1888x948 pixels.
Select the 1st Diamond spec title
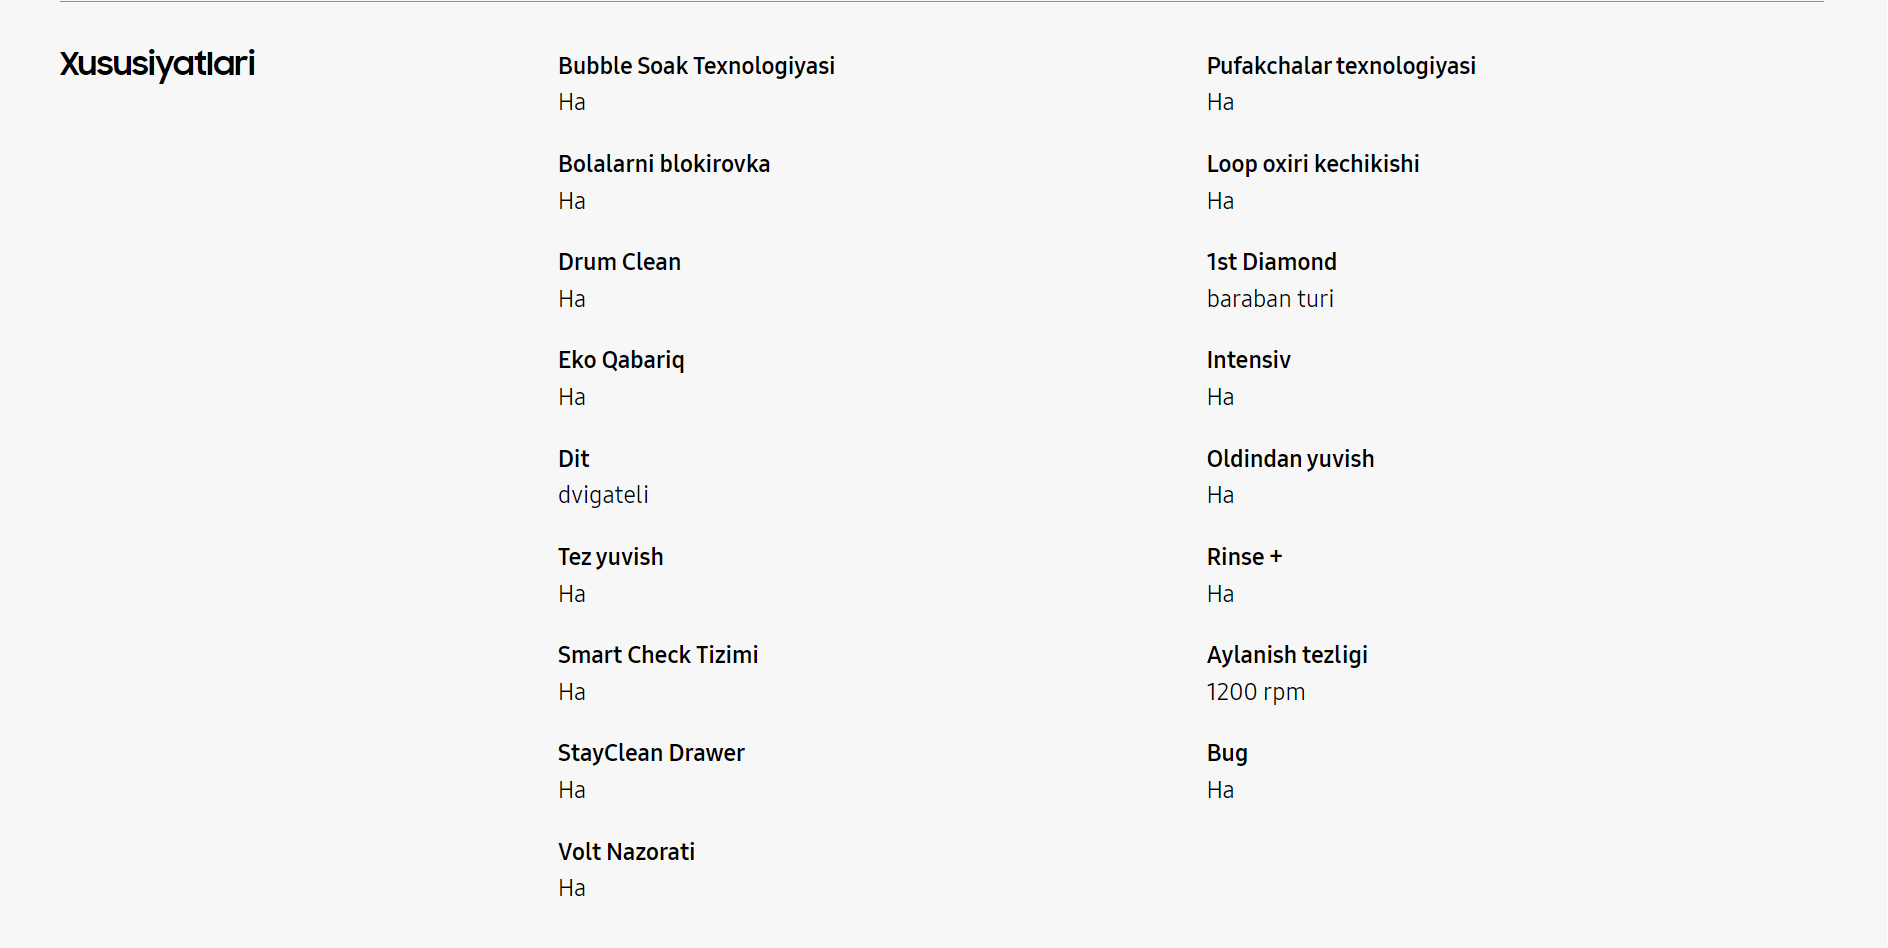[x=1271, y=262]
